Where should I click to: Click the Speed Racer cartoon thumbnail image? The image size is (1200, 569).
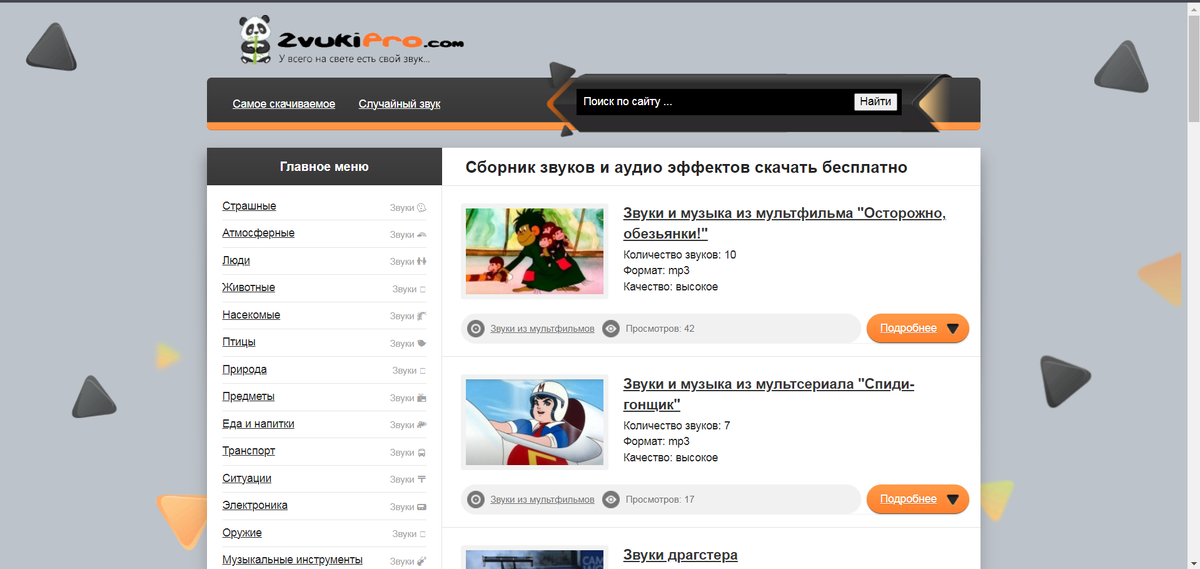click(x=535, y=422)
